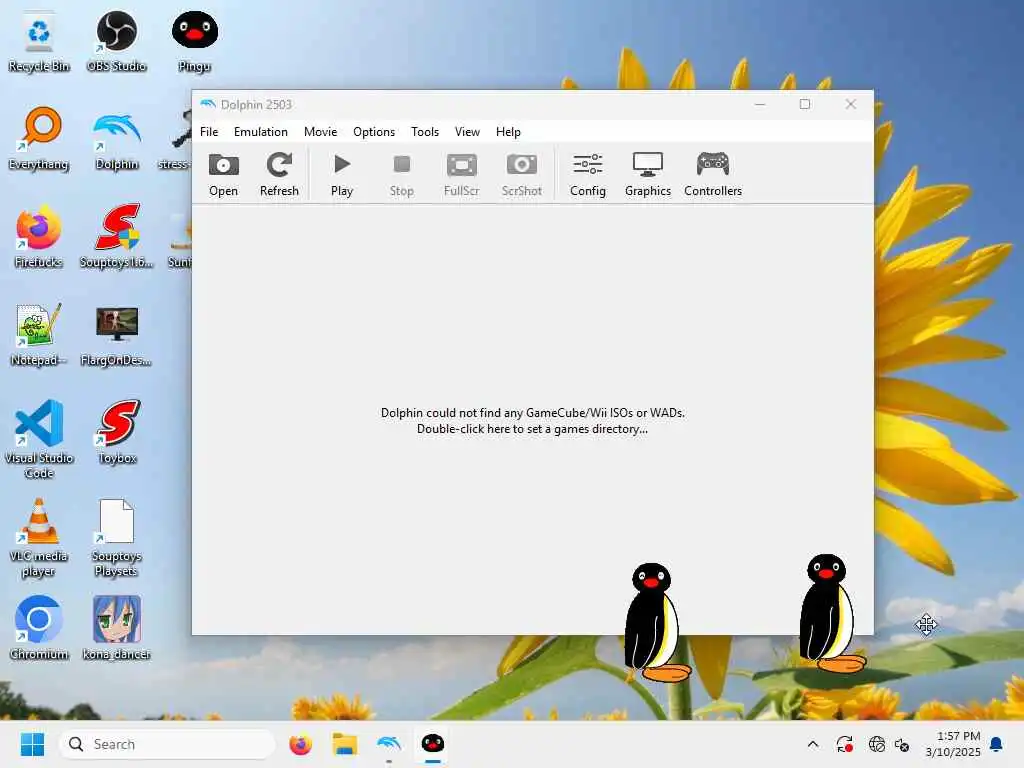
Task: Expand the hidden system tray icons chevron
Action: click(x=813, y=744)
